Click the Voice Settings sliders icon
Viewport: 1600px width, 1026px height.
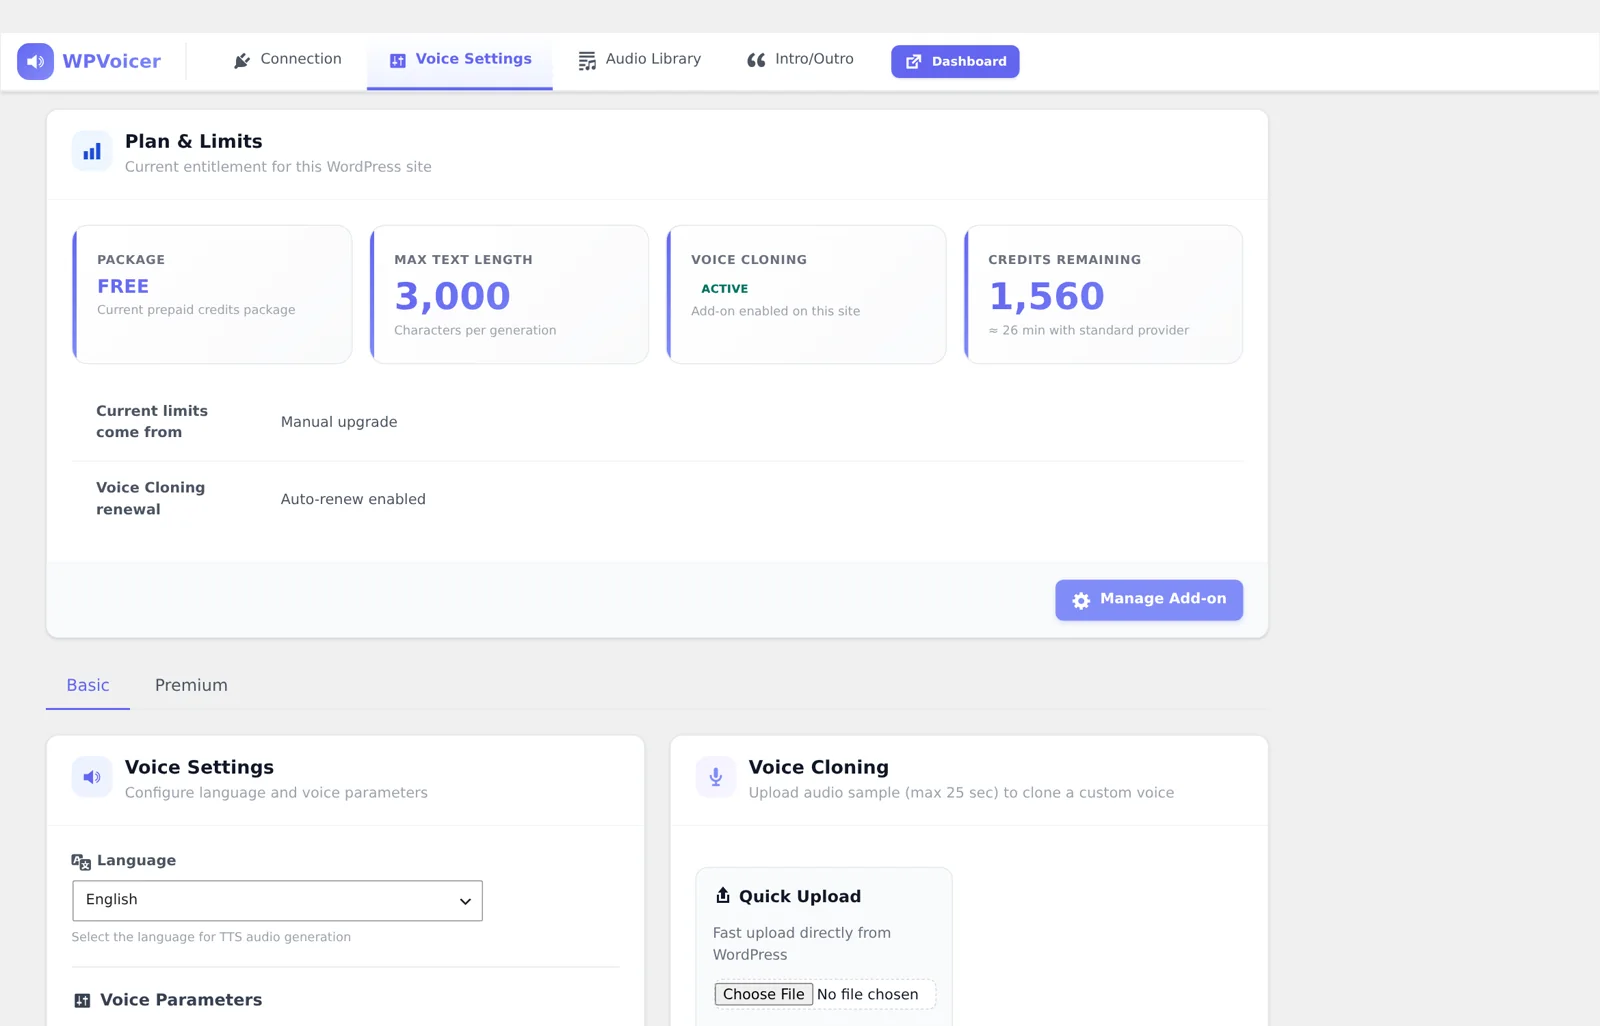398,61
